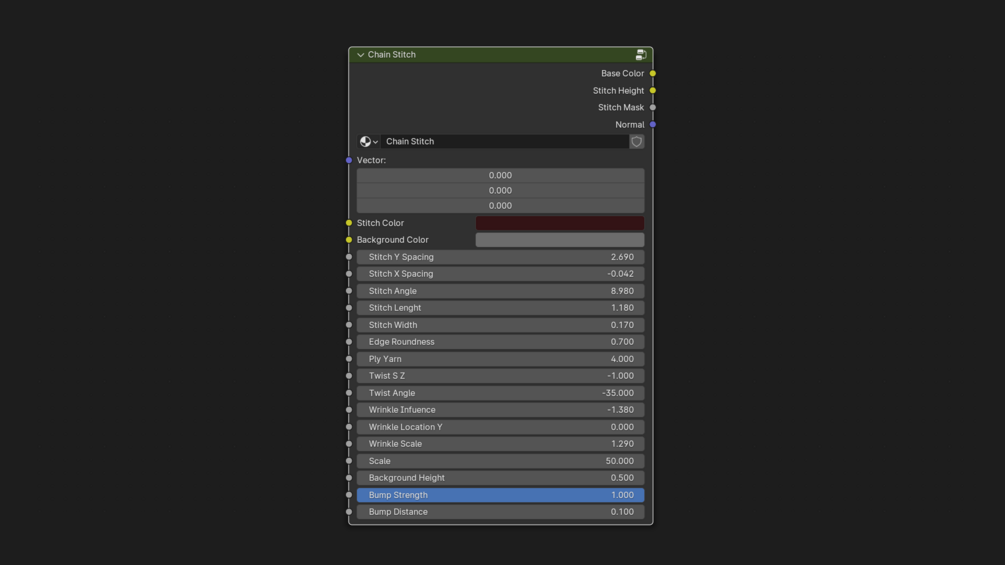Click the Wrinkle Infuence input socket
Screen dimensions: 1005x565
pos(349,409)
